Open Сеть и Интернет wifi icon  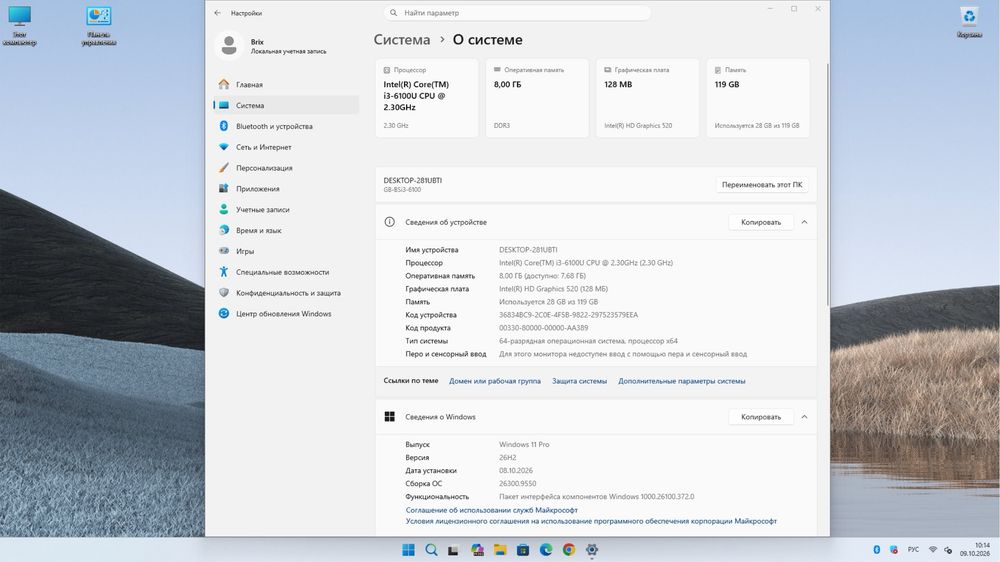[224, 147]
